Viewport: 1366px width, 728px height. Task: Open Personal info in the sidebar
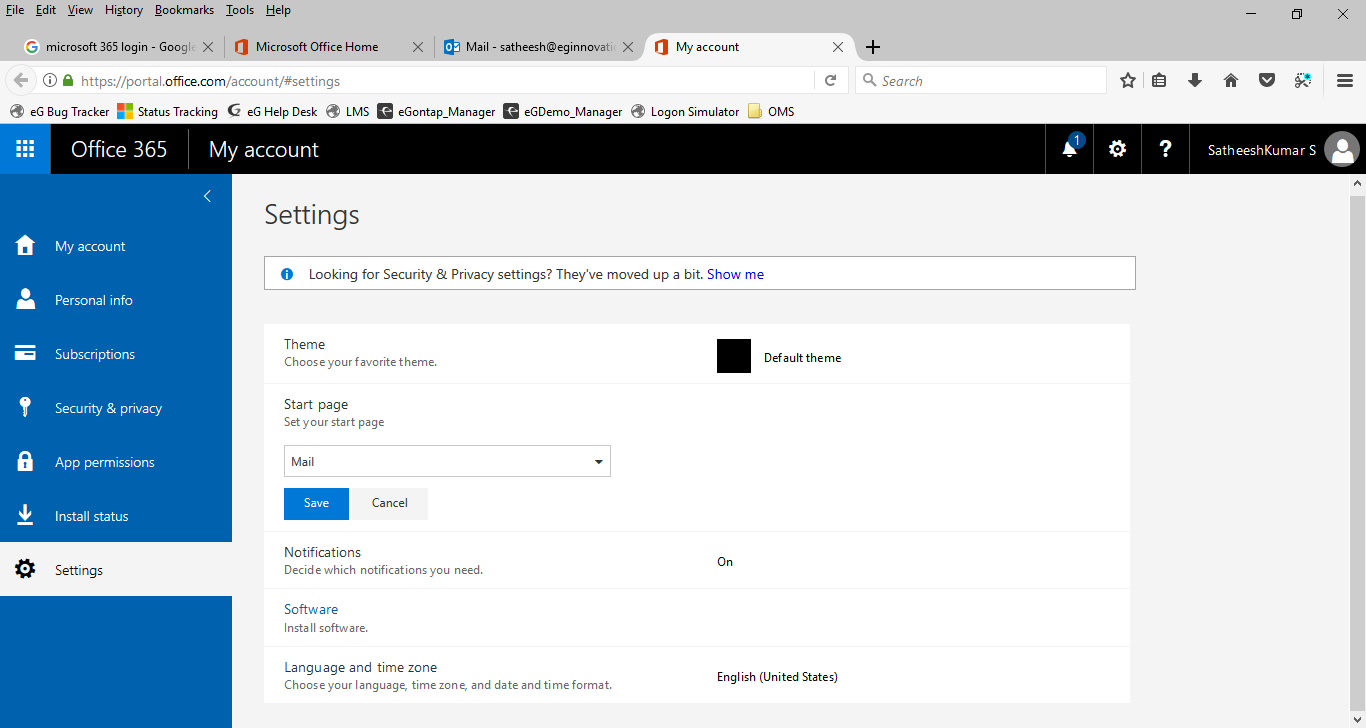116,300
